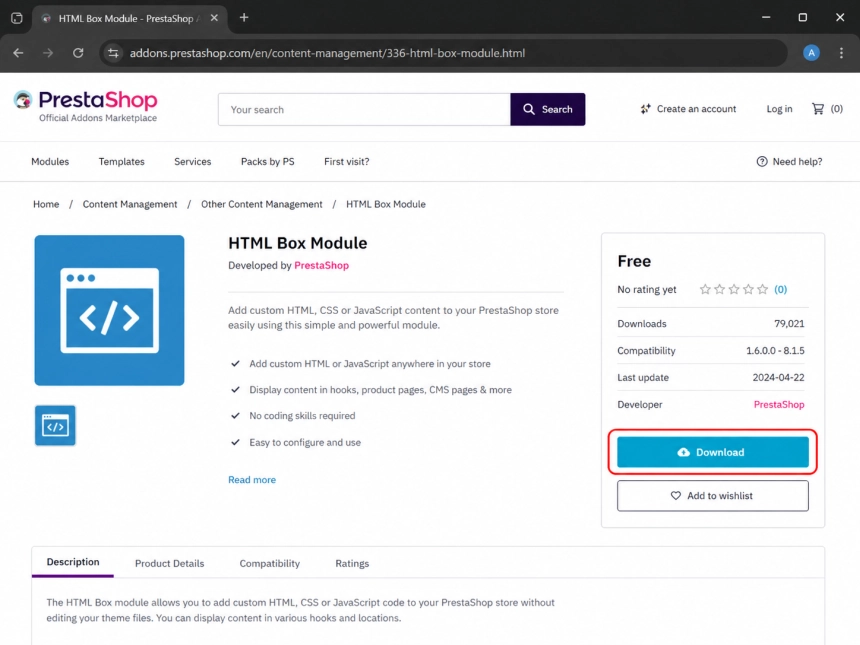Click the No coding skills required item
This screenshot has width=860, height=645.
point(302,416)
